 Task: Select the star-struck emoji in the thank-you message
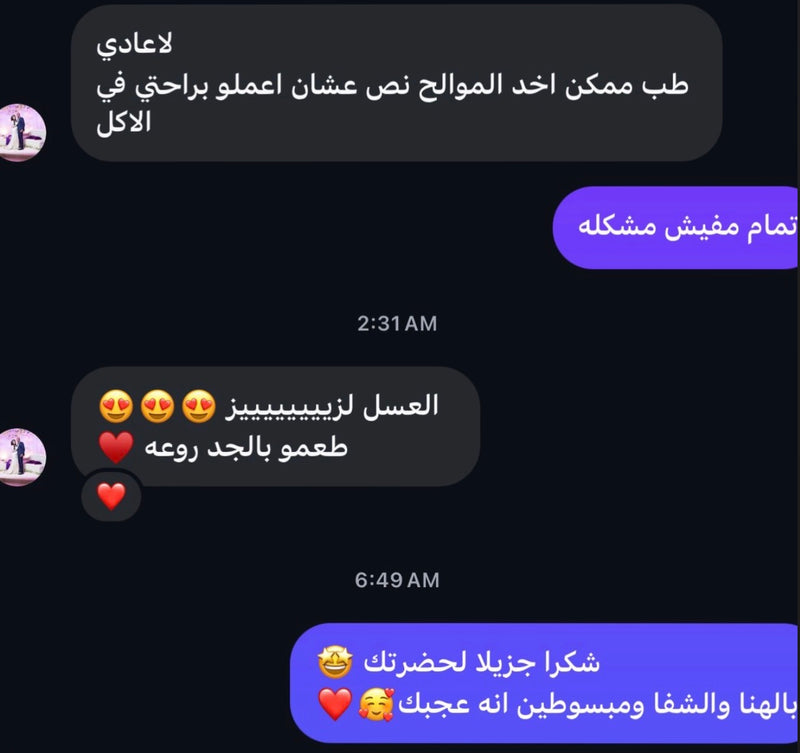pos(335,662)
